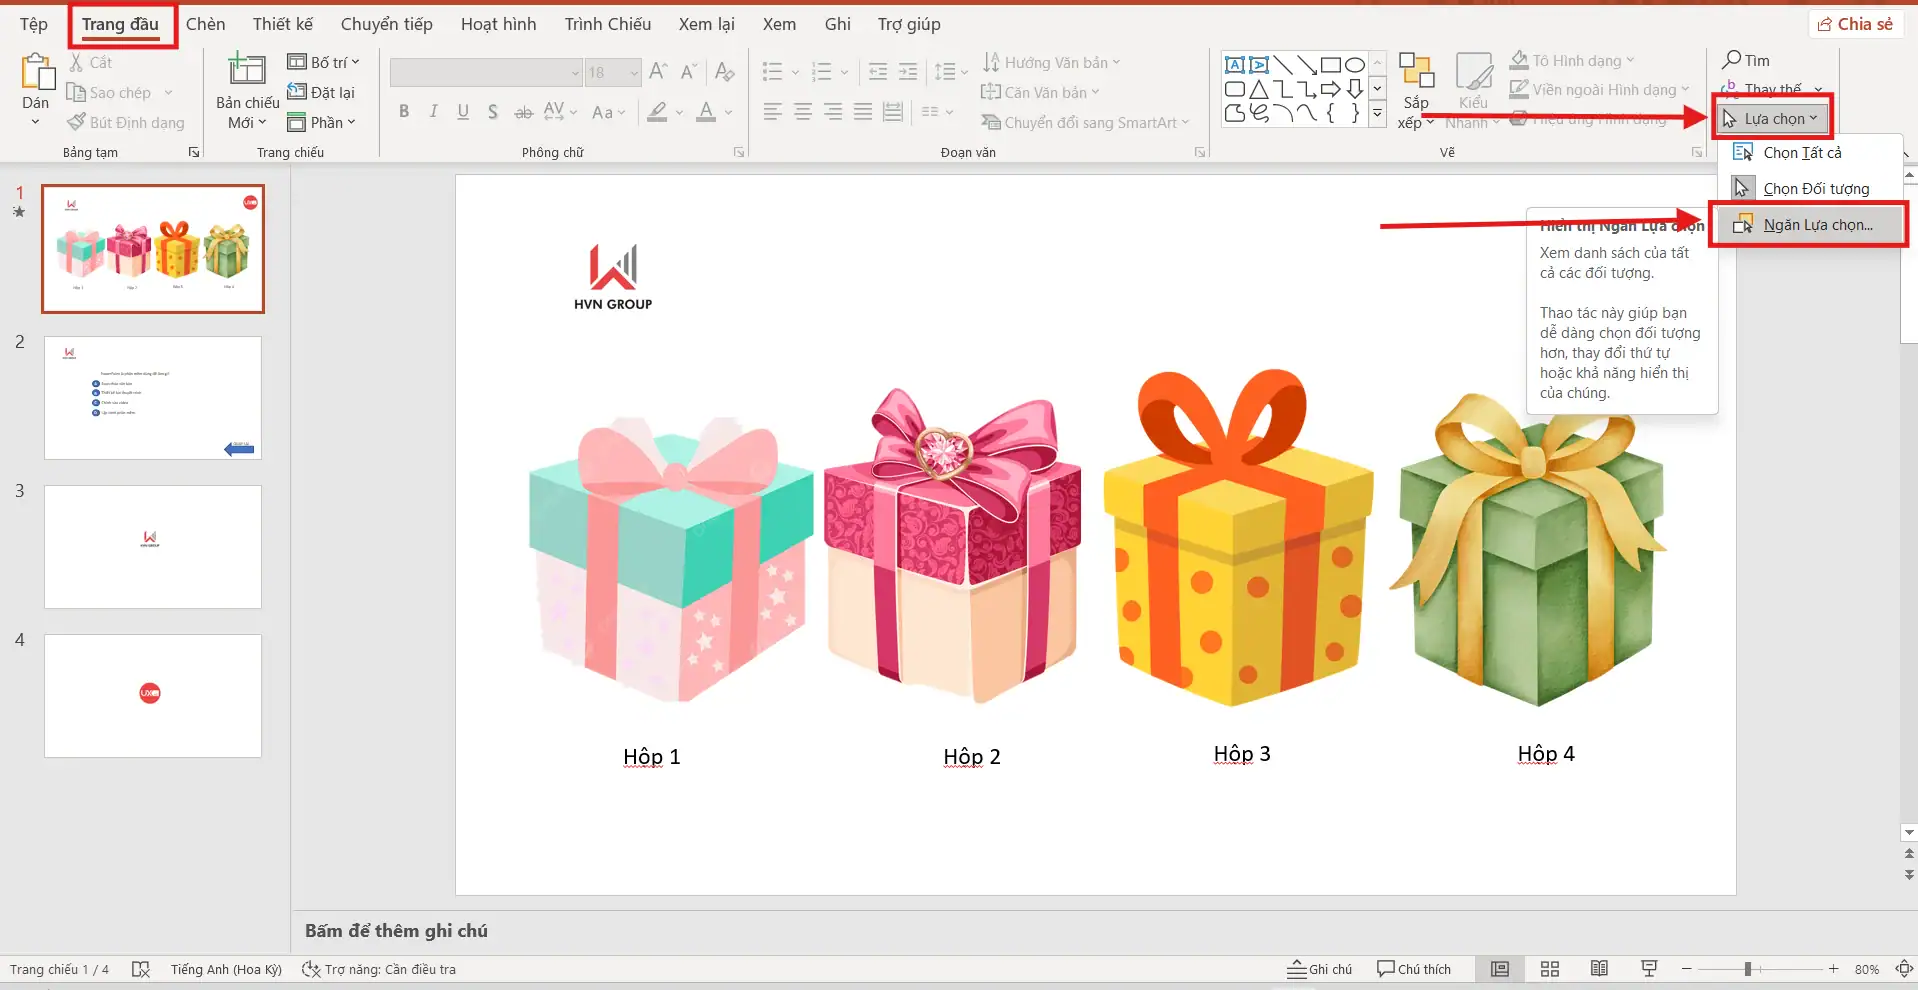Expand the Lựa chọn dropdown
Image resolution: width=1918 pixels, height=990 pixels.
(x=1772, y=119)
